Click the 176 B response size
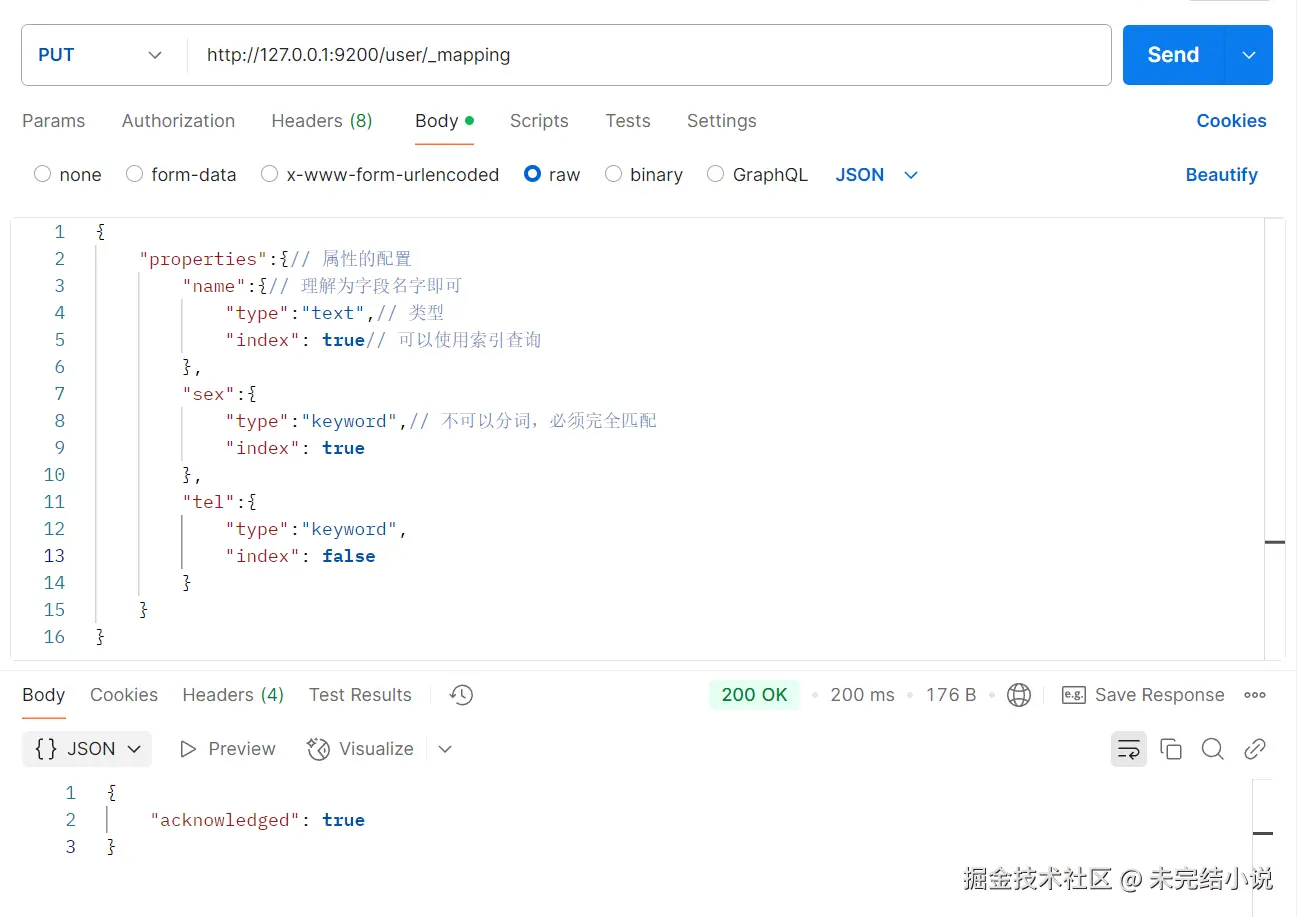Screen dimensions: 1298x917 [951, 695]
